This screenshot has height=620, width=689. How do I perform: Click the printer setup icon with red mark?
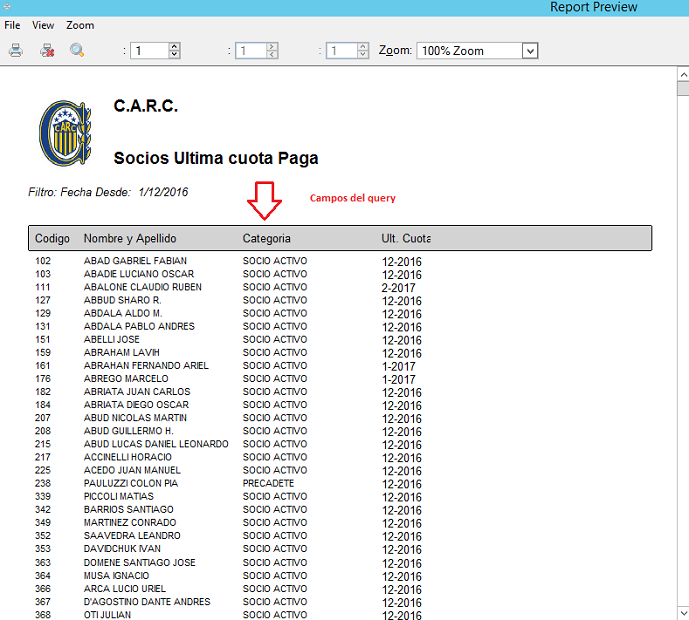[46, 50]
